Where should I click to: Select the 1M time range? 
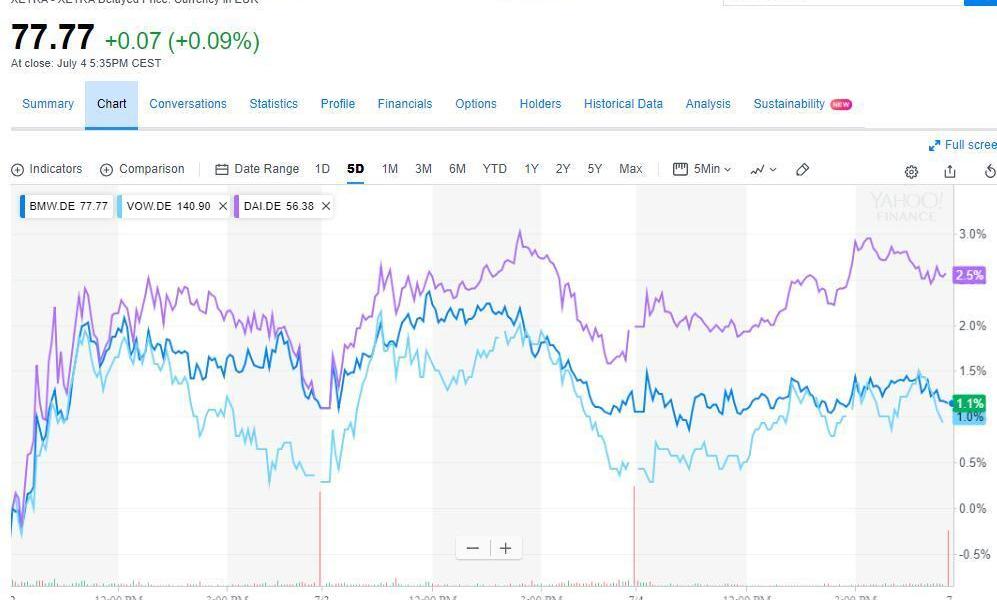pyautogui.click(x=390, y=169)
